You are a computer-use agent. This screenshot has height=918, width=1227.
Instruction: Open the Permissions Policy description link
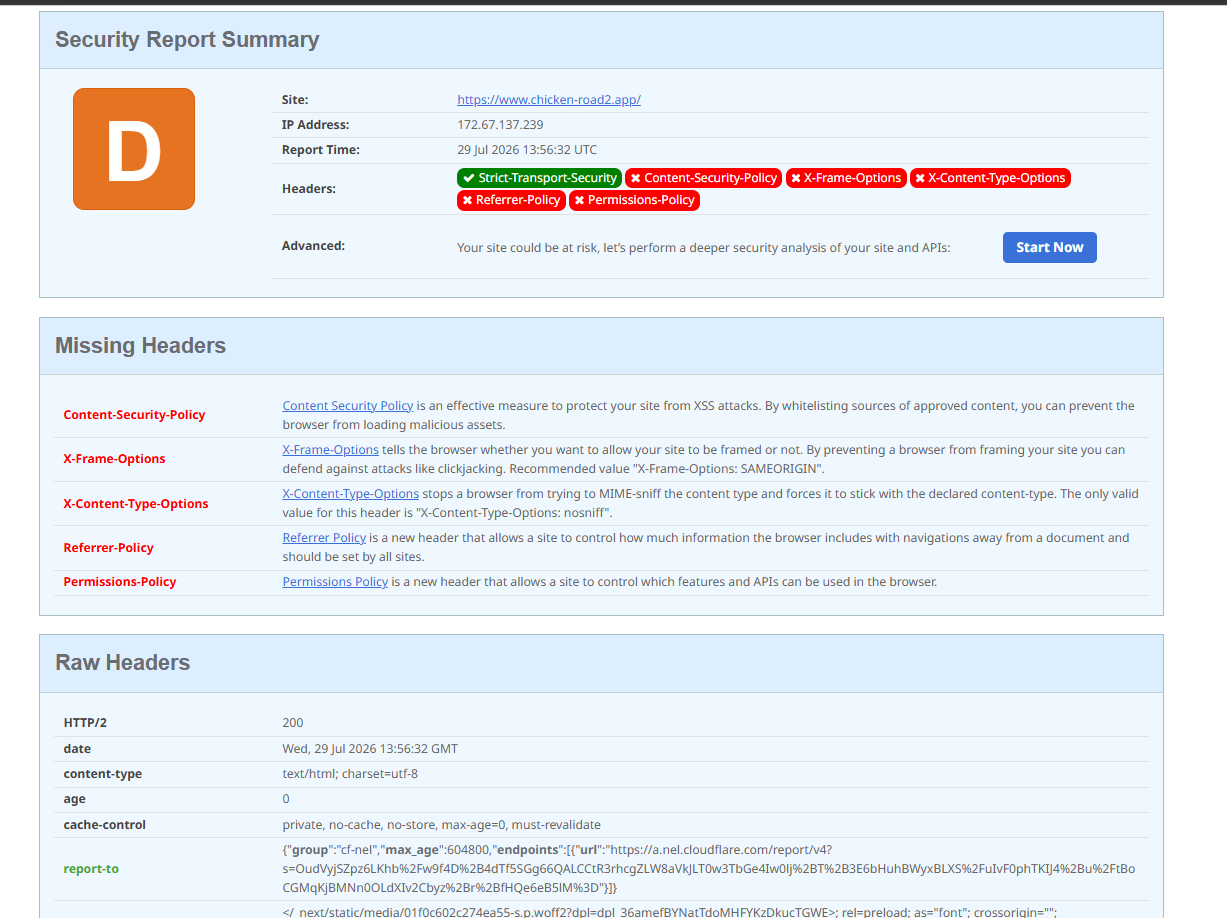tap(335, 582)
